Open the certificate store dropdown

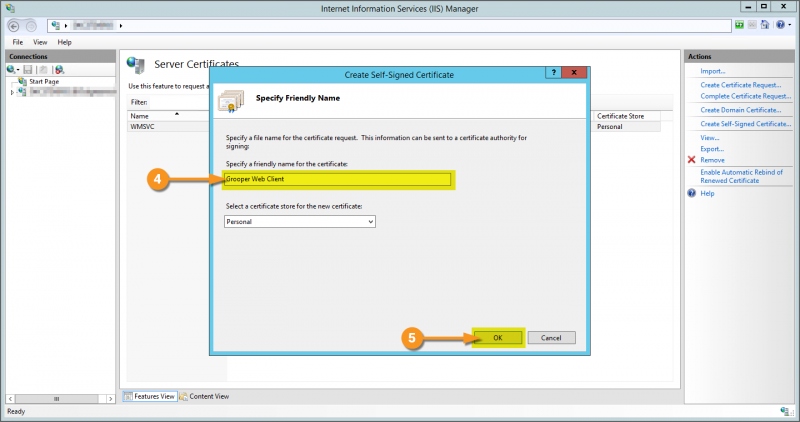tap(299, 221)
